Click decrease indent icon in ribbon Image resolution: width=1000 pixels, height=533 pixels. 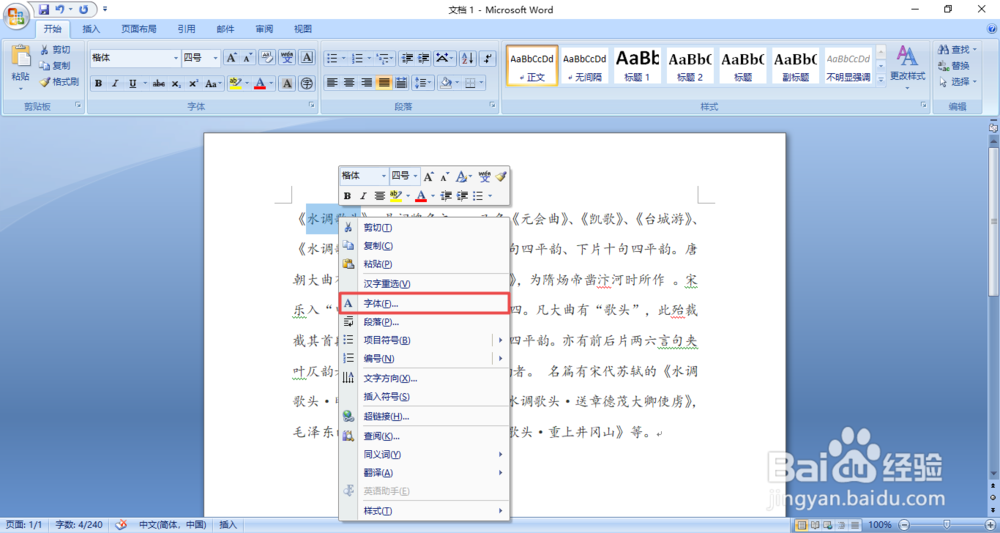click(407, 58)
